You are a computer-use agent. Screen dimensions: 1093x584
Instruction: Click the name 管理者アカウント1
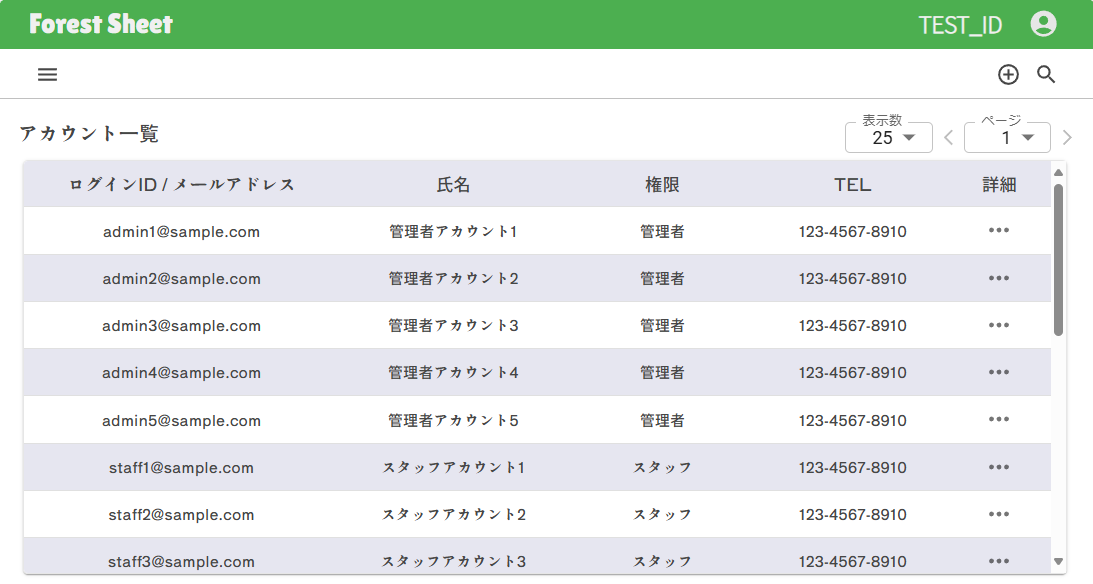pyautogui.click(x=454, y=231)
